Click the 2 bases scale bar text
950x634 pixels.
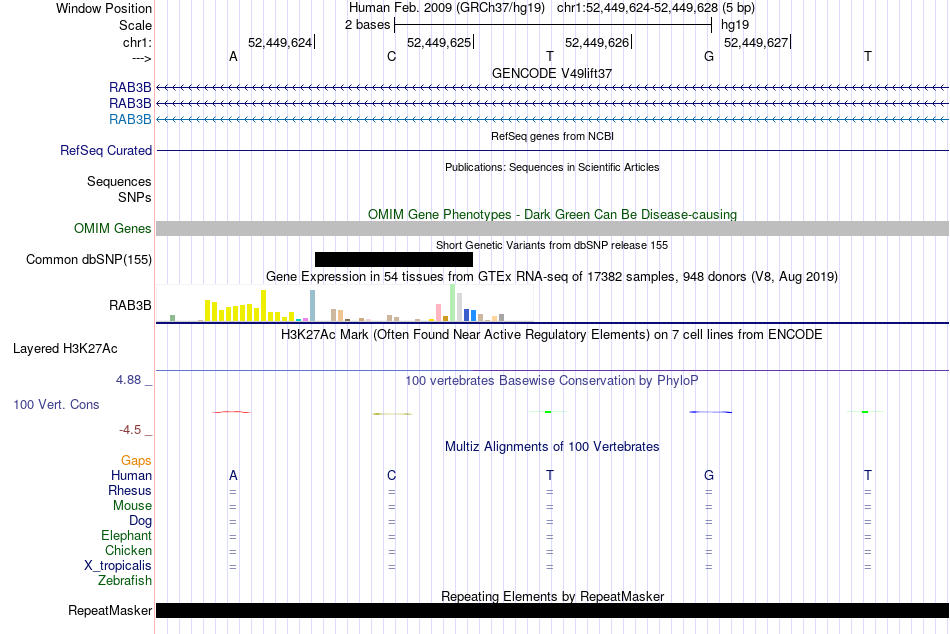pos(368,25)
